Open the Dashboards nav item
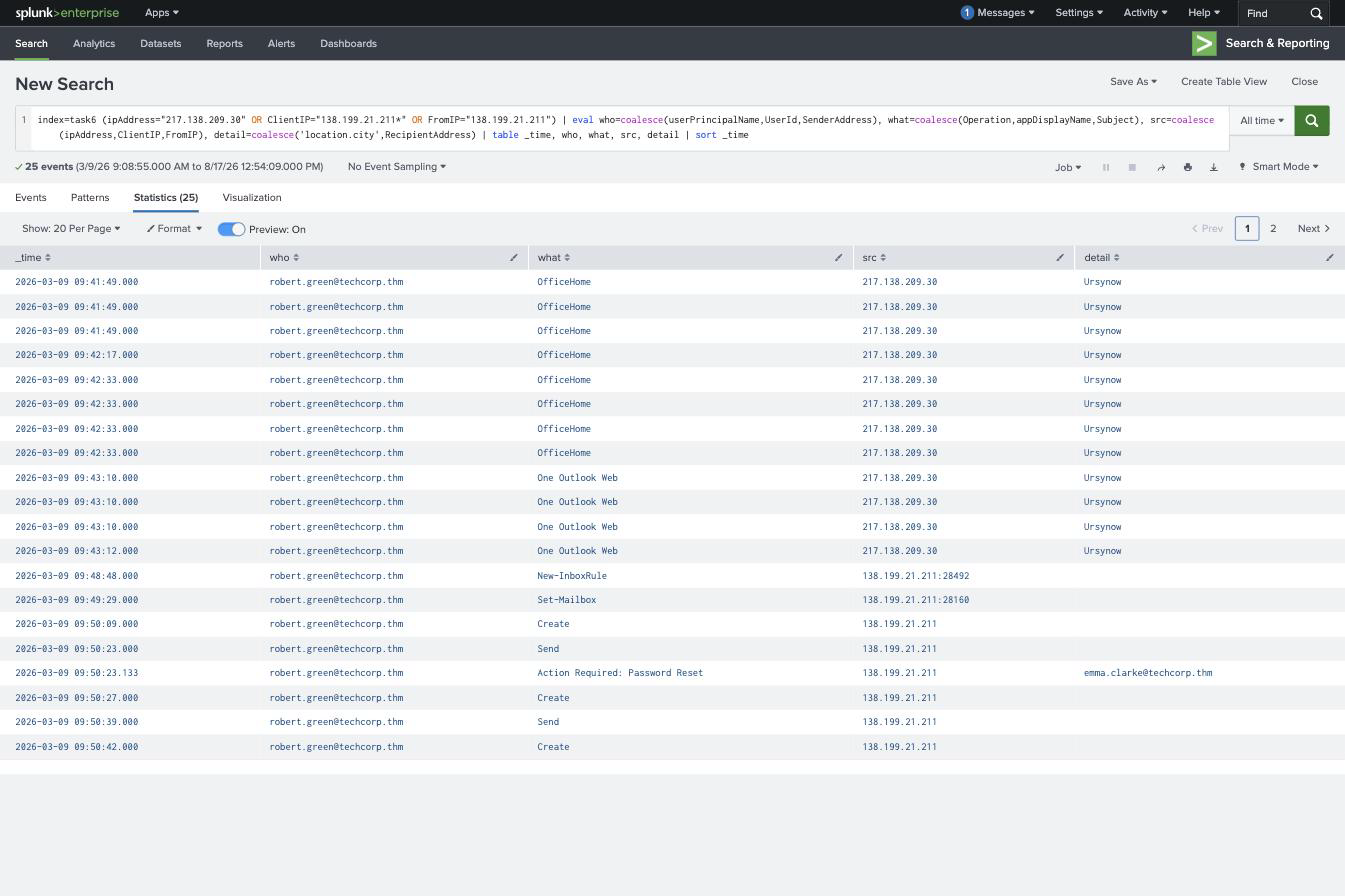 [348, 44]
